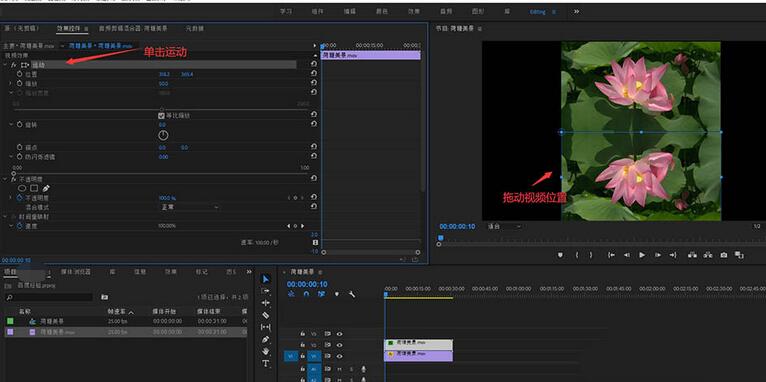Play the sequence in Program monitor
Image resolution: width=766 pixels, height=382 pixels.
coord(642,255)
